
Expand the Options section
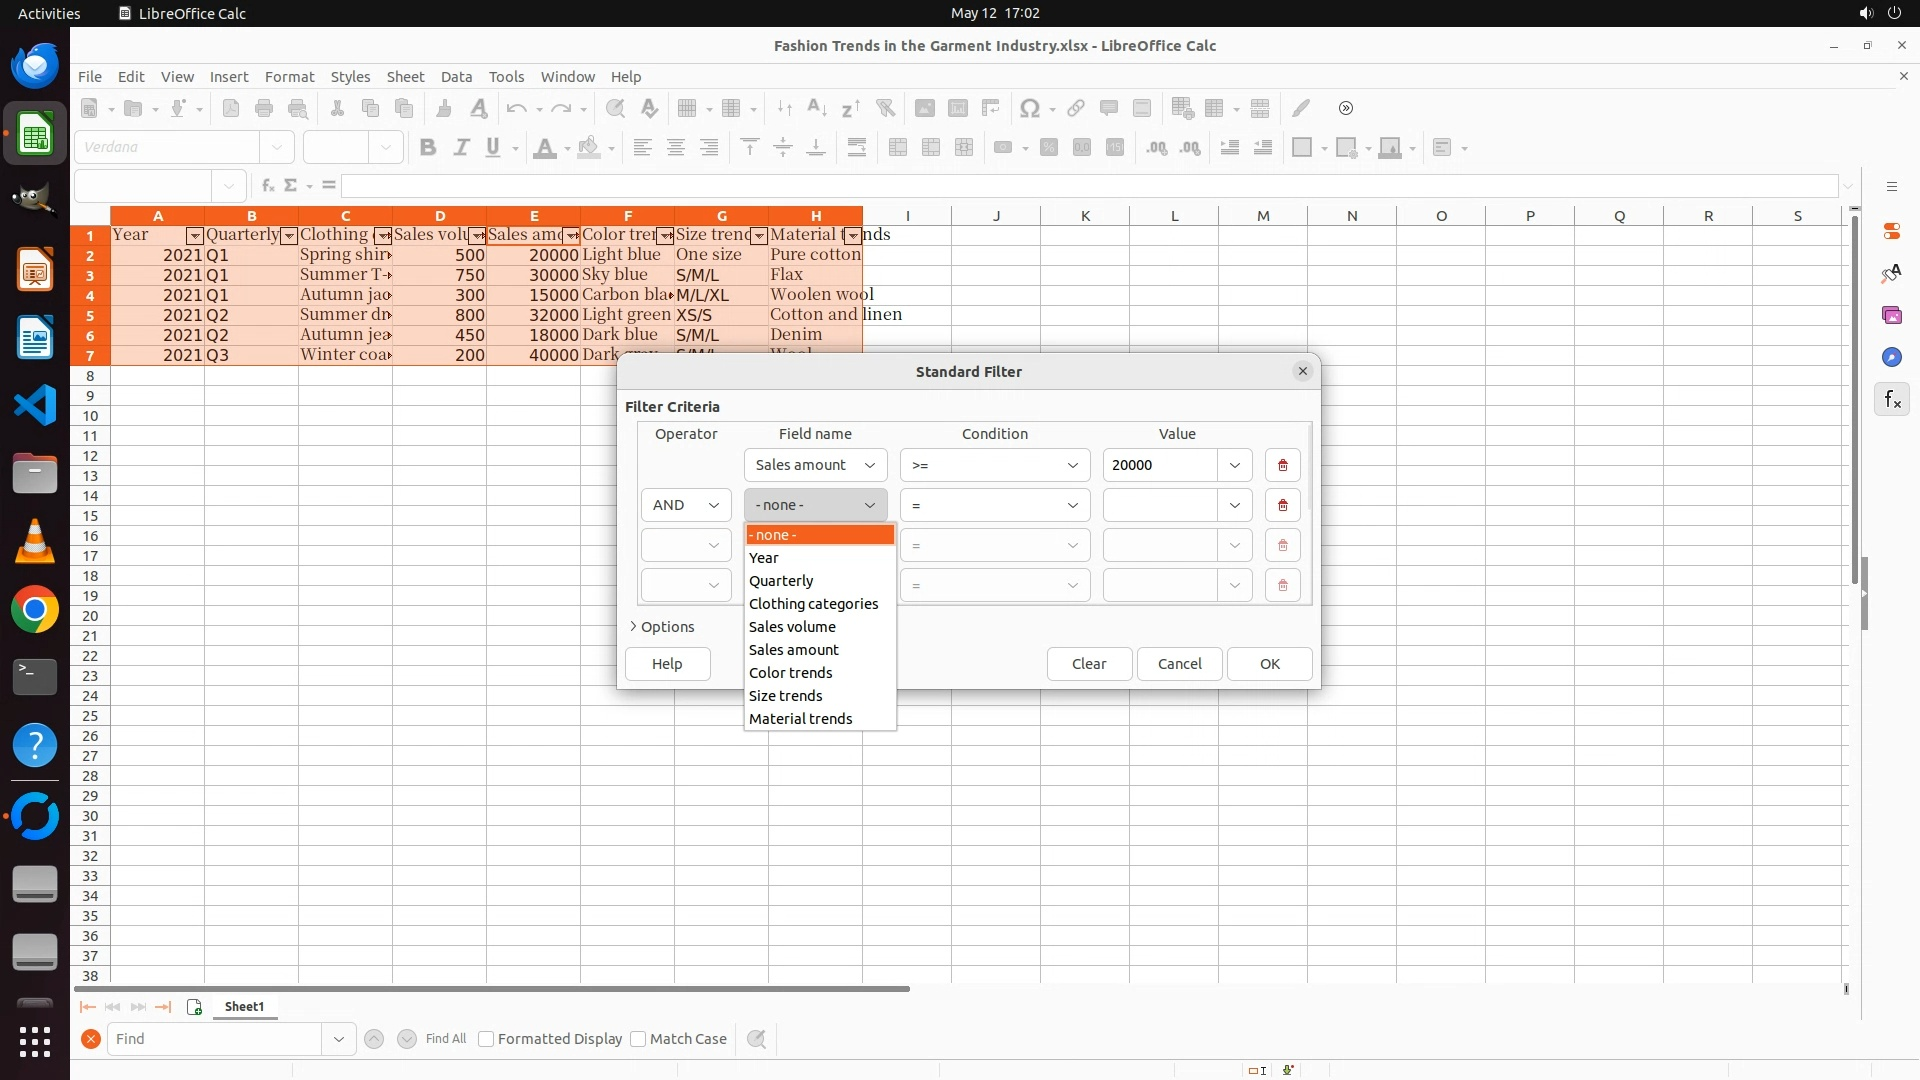662,627
